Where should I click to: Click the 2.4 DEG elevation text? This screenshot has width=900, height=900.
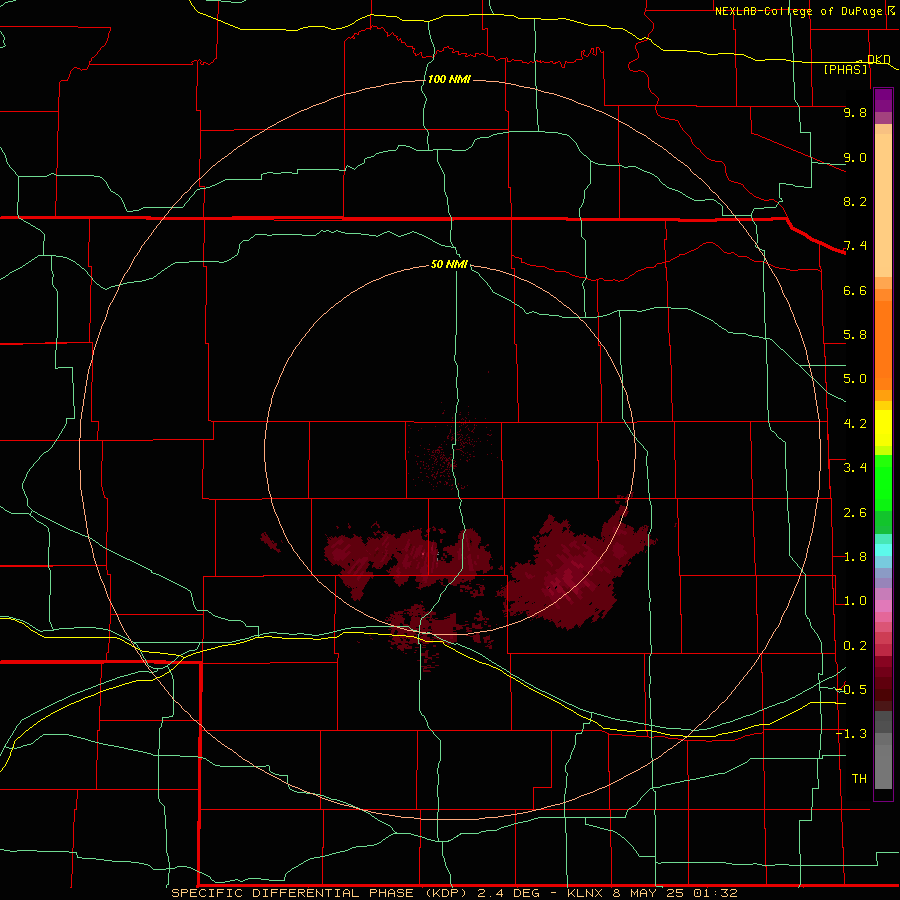click(x=509, y=893)
